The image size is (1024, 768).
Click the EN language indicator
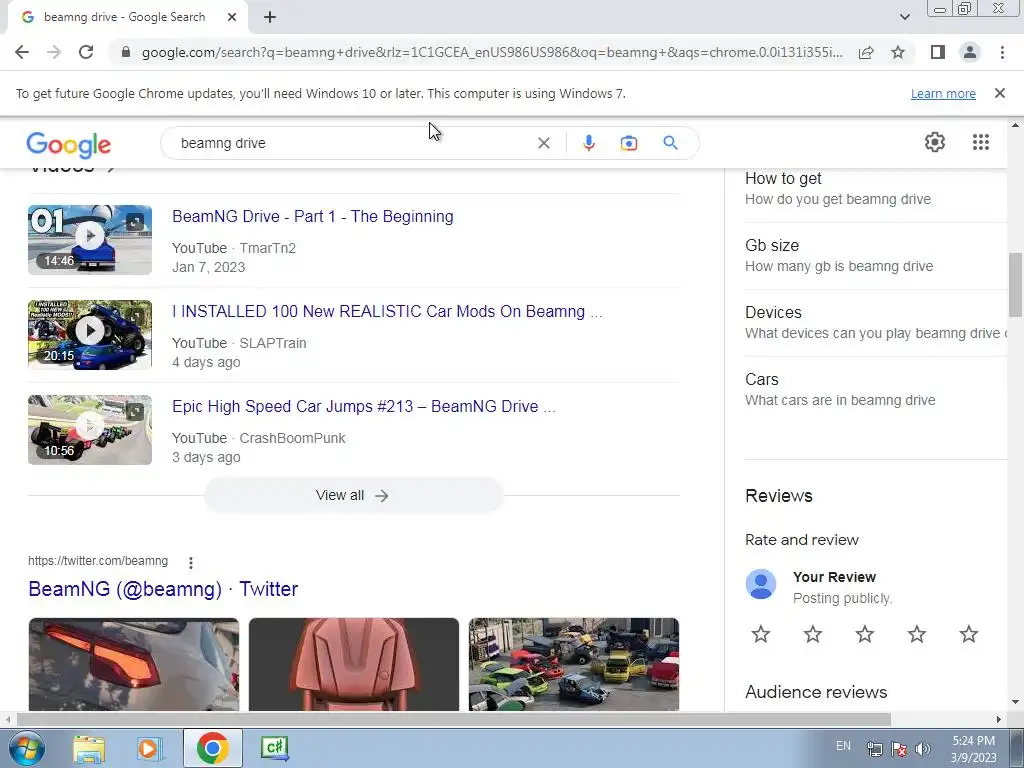[x=843, y=746]
